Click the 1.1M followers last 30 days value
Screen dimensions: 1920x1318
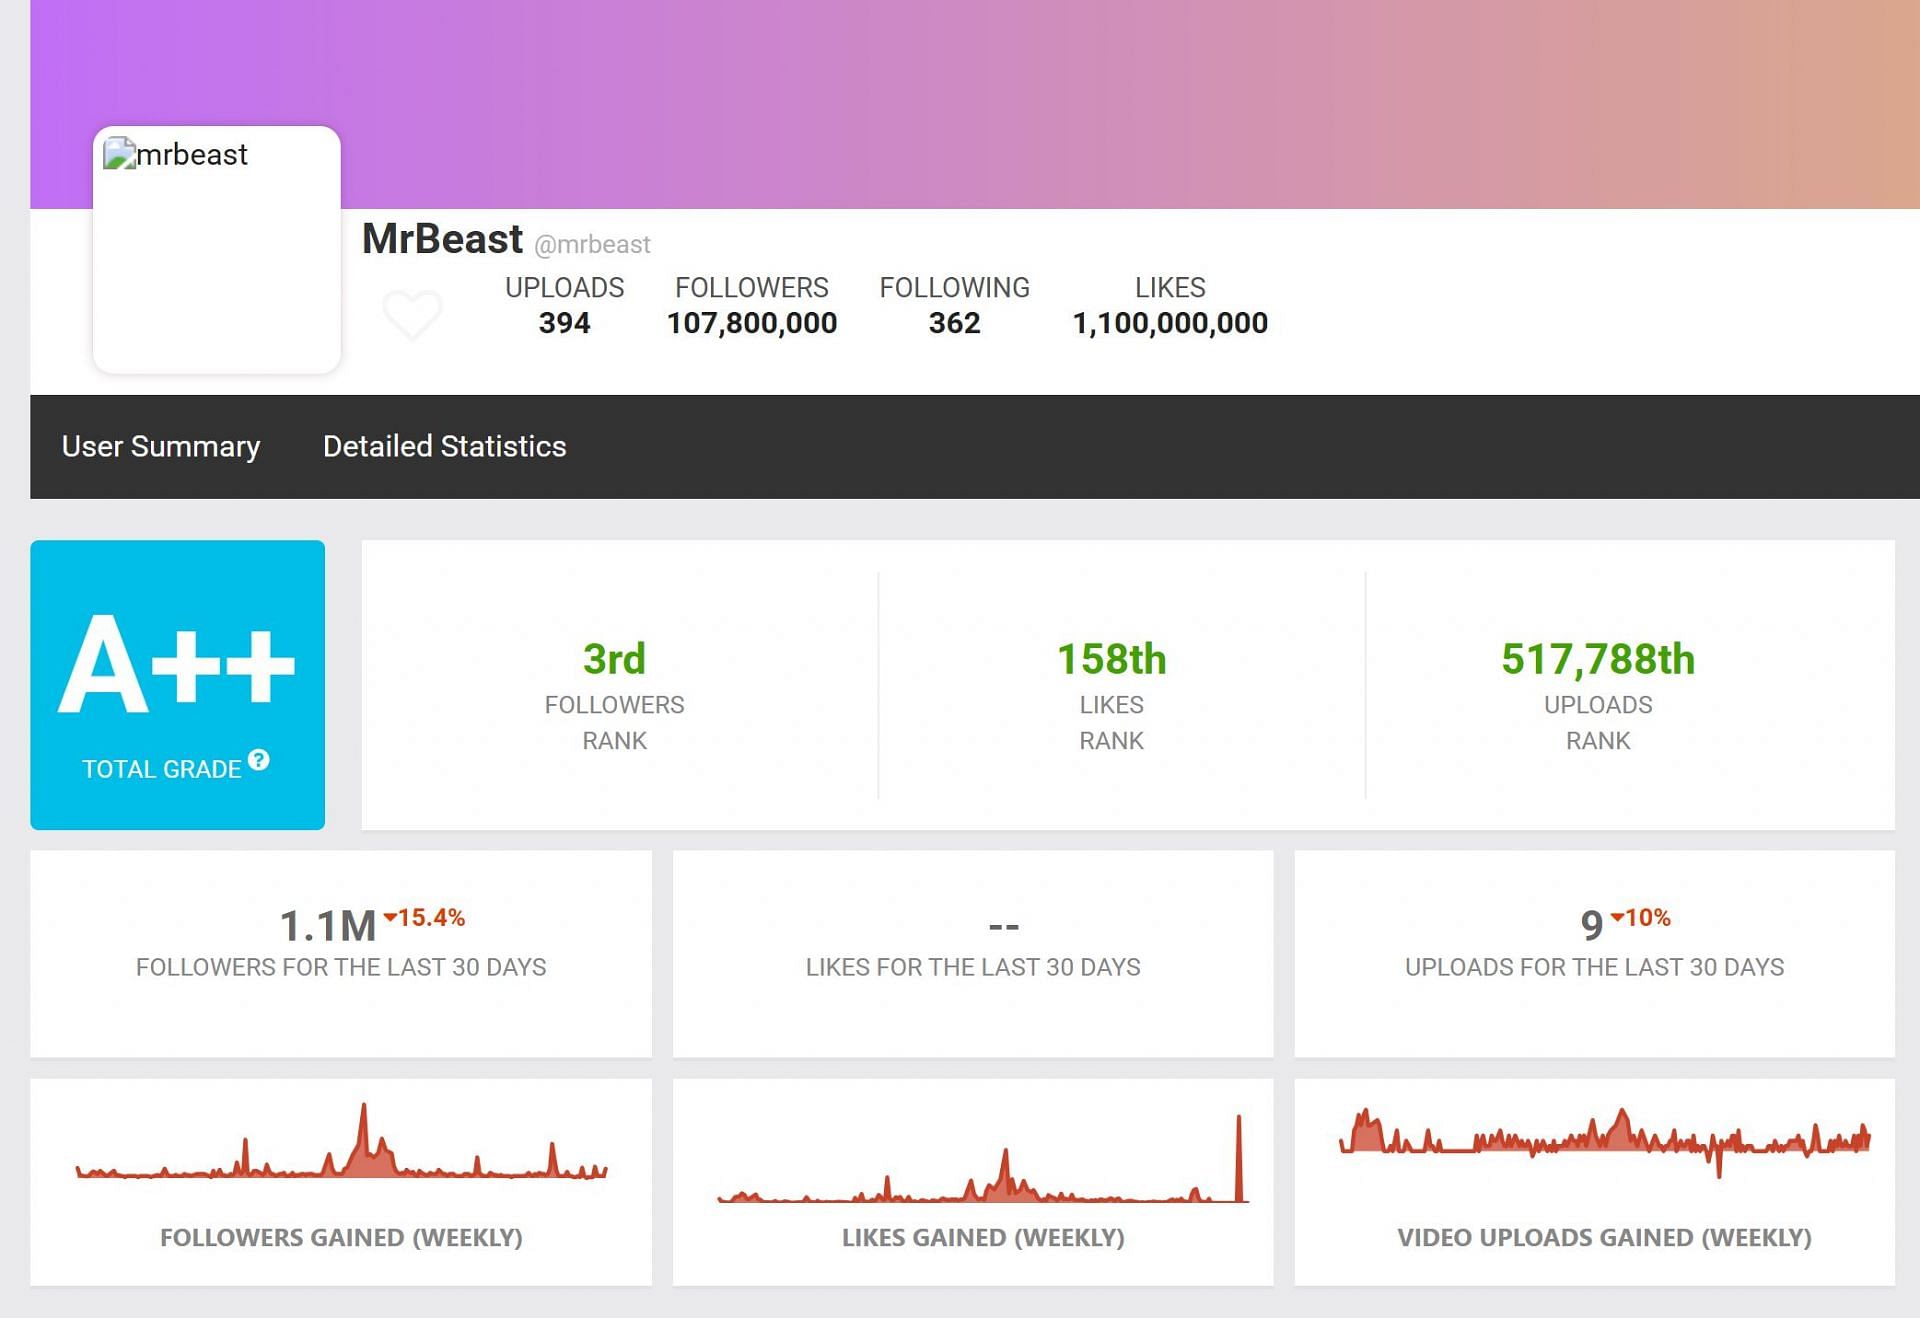328,926
